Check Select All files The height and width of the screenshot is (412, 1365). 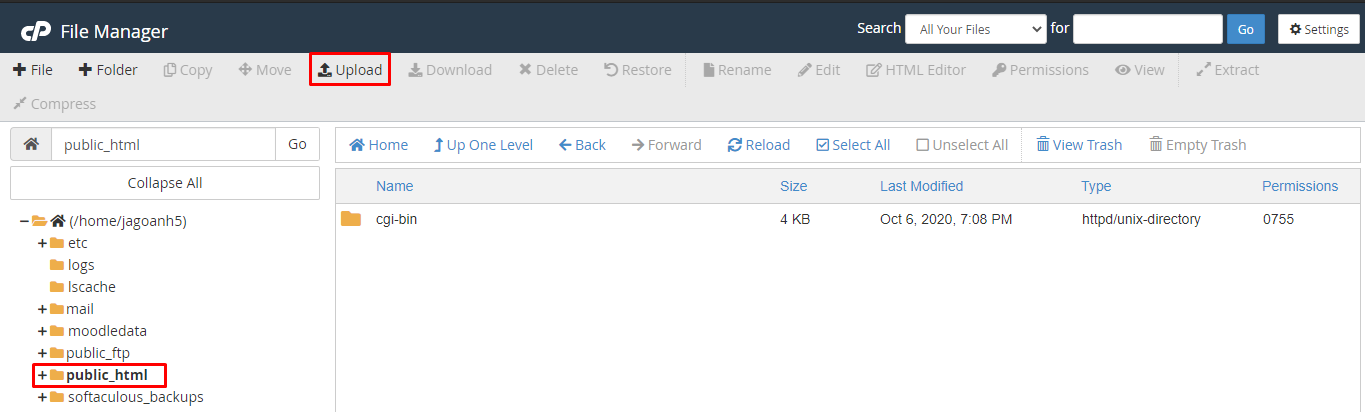coord(853,145)
